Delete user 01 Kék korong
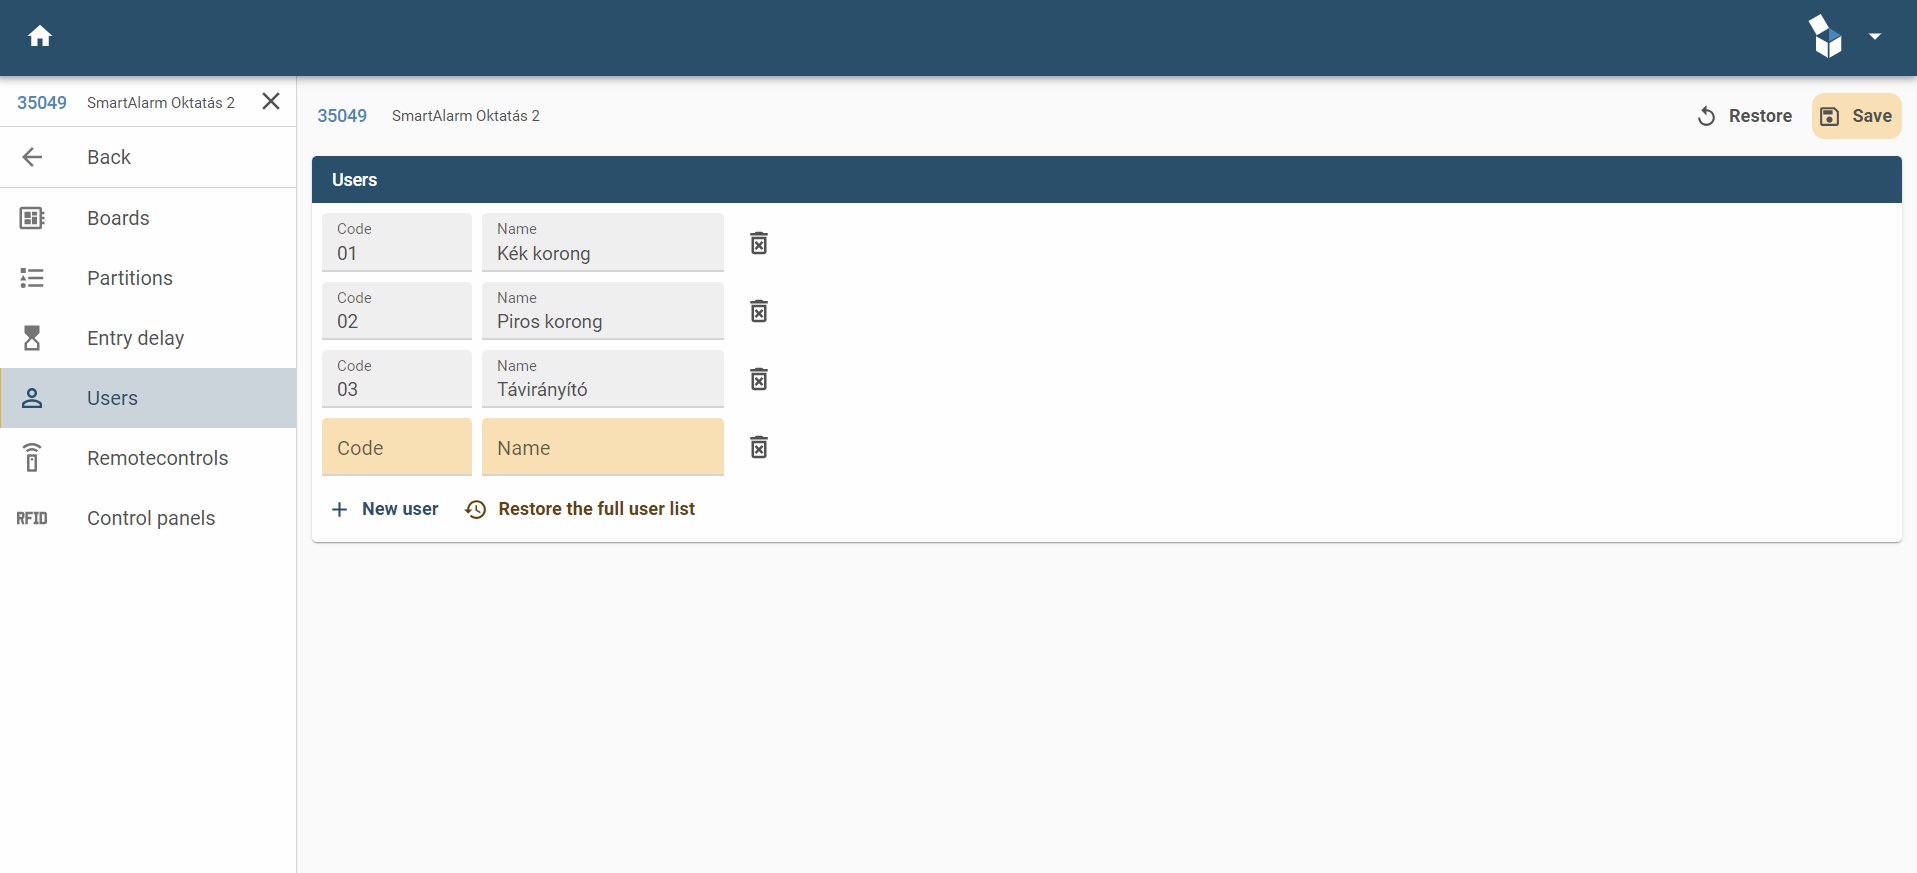Screen dimensions: 1917x873 759,243
